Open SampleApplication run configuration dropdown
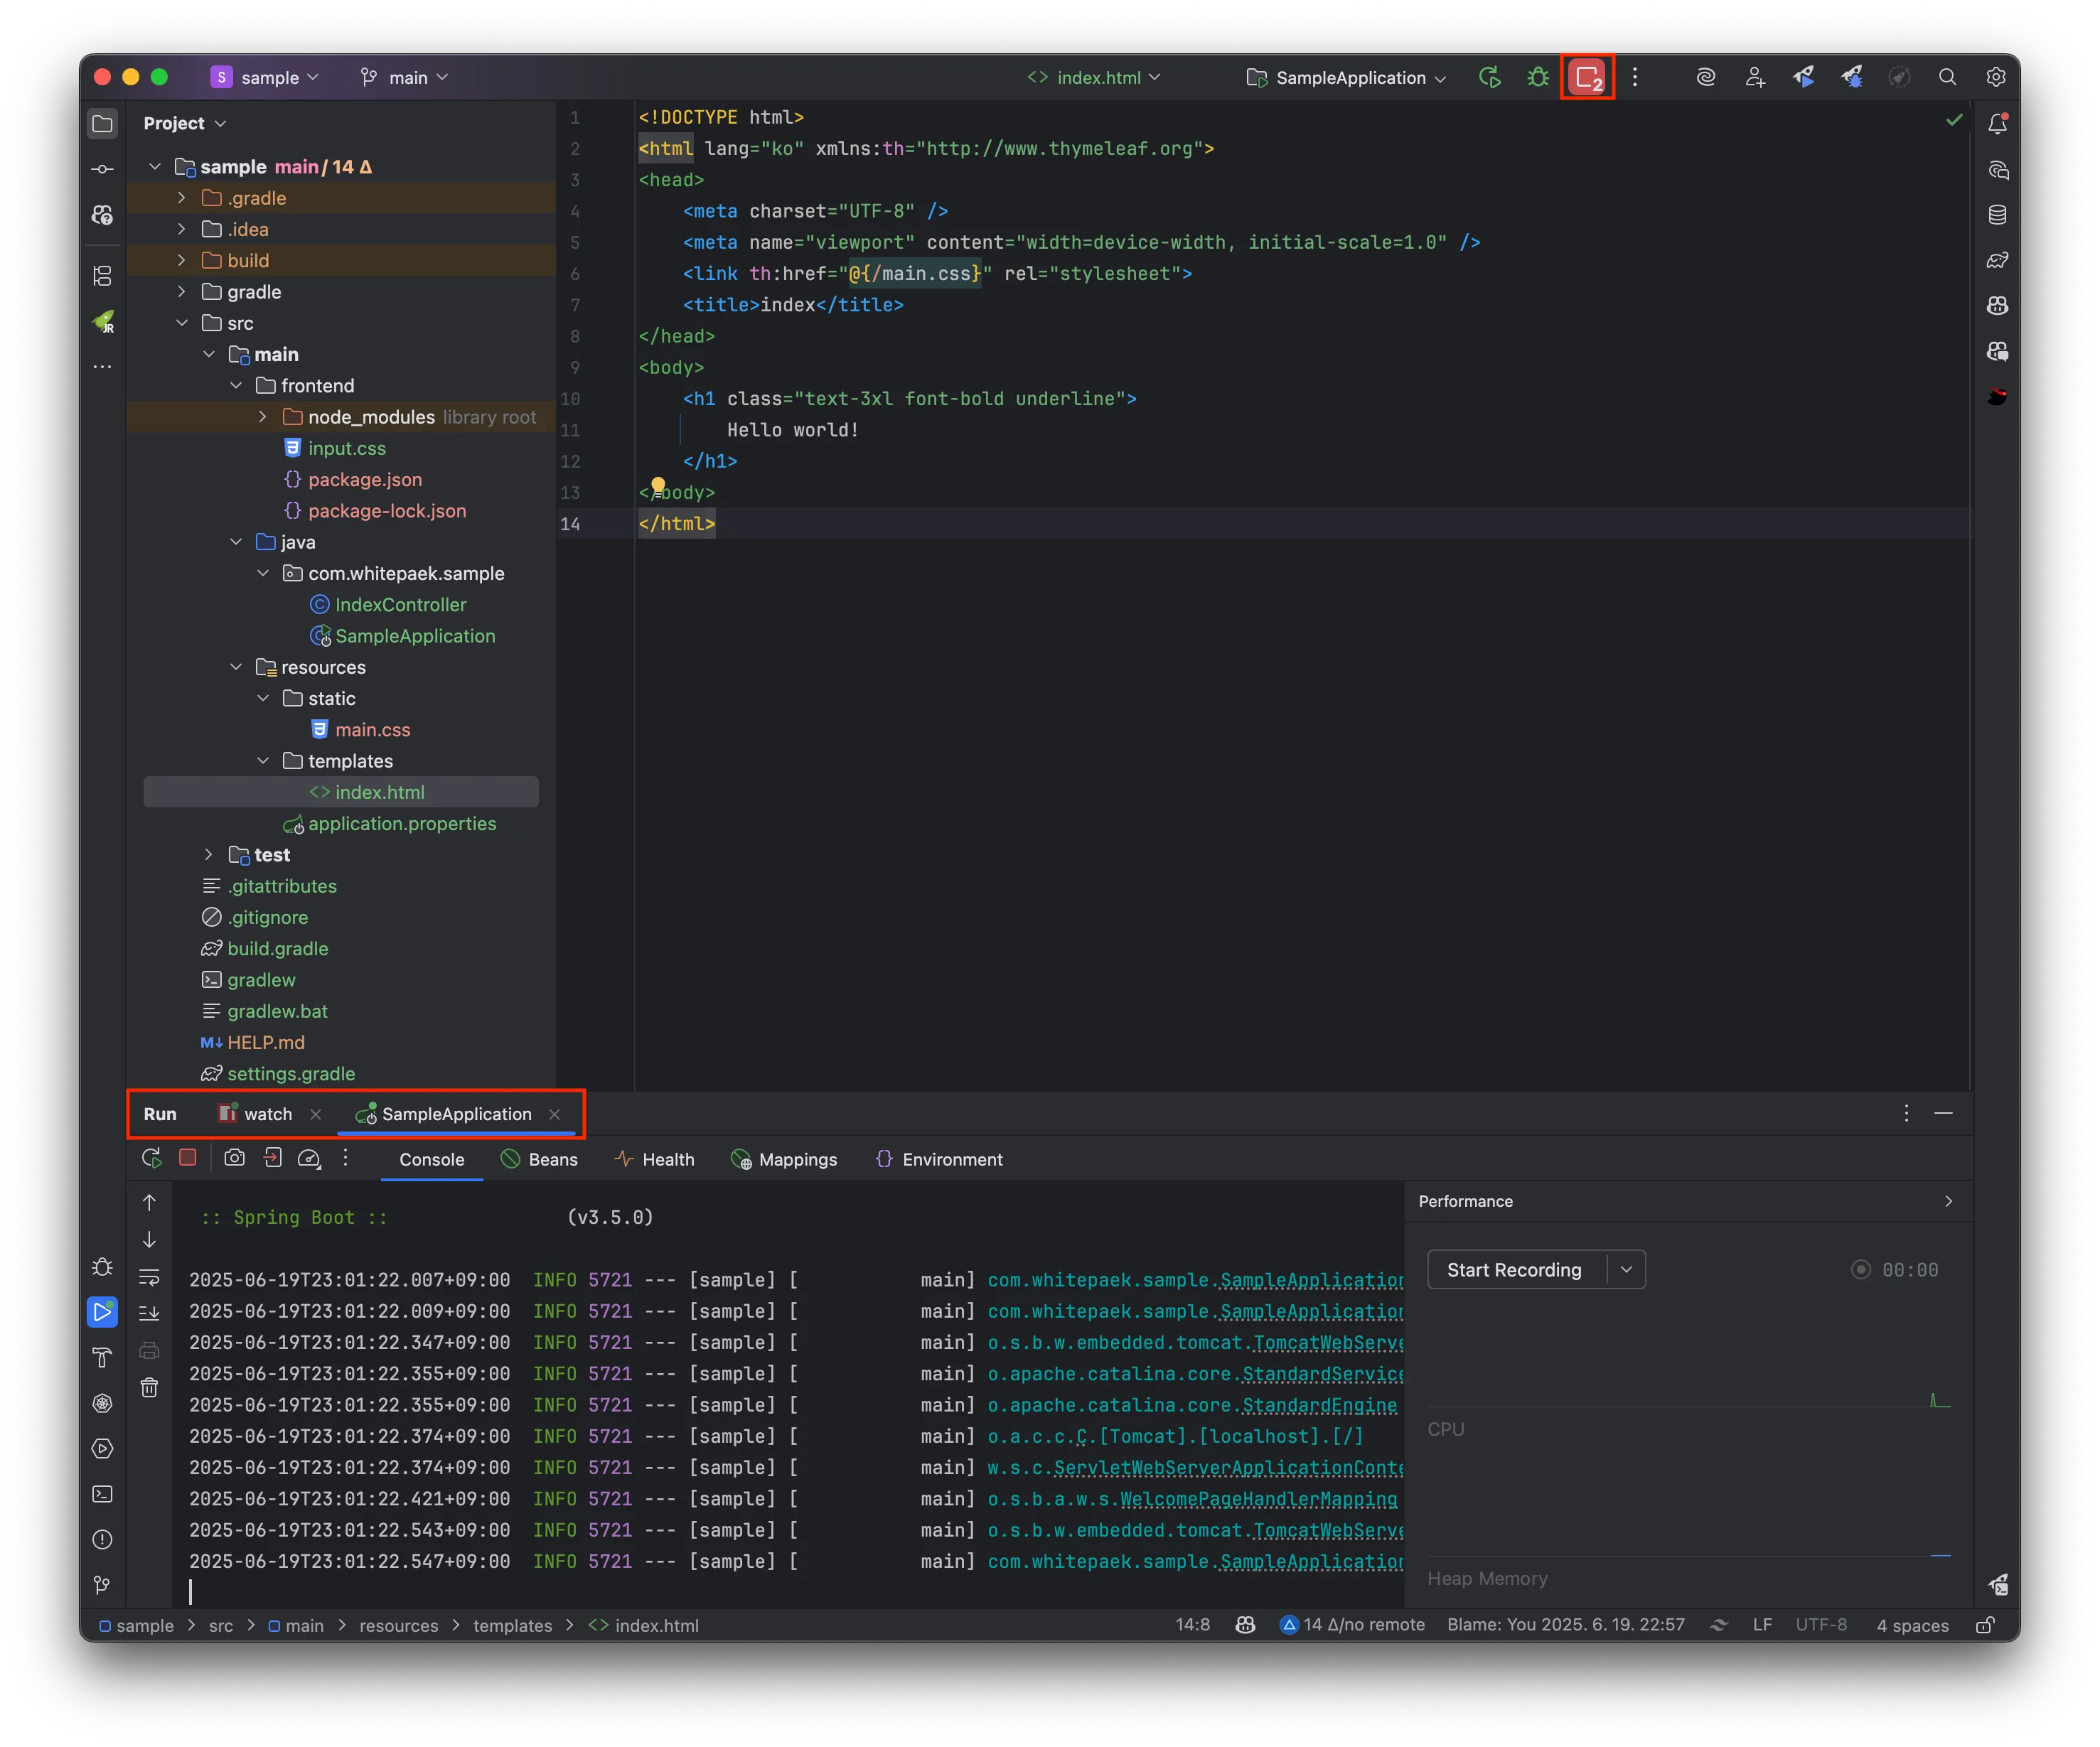2100x1747 pixels. click(1346, 77)
